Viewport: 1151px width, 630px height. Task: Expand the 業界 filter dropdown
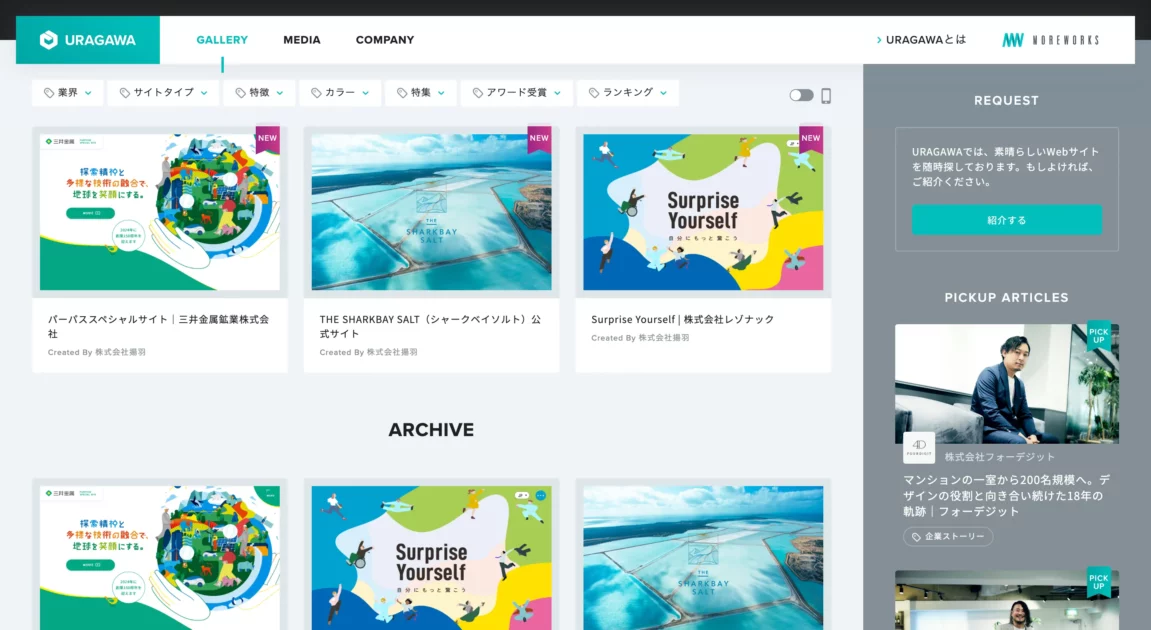(x=68, y=93)
